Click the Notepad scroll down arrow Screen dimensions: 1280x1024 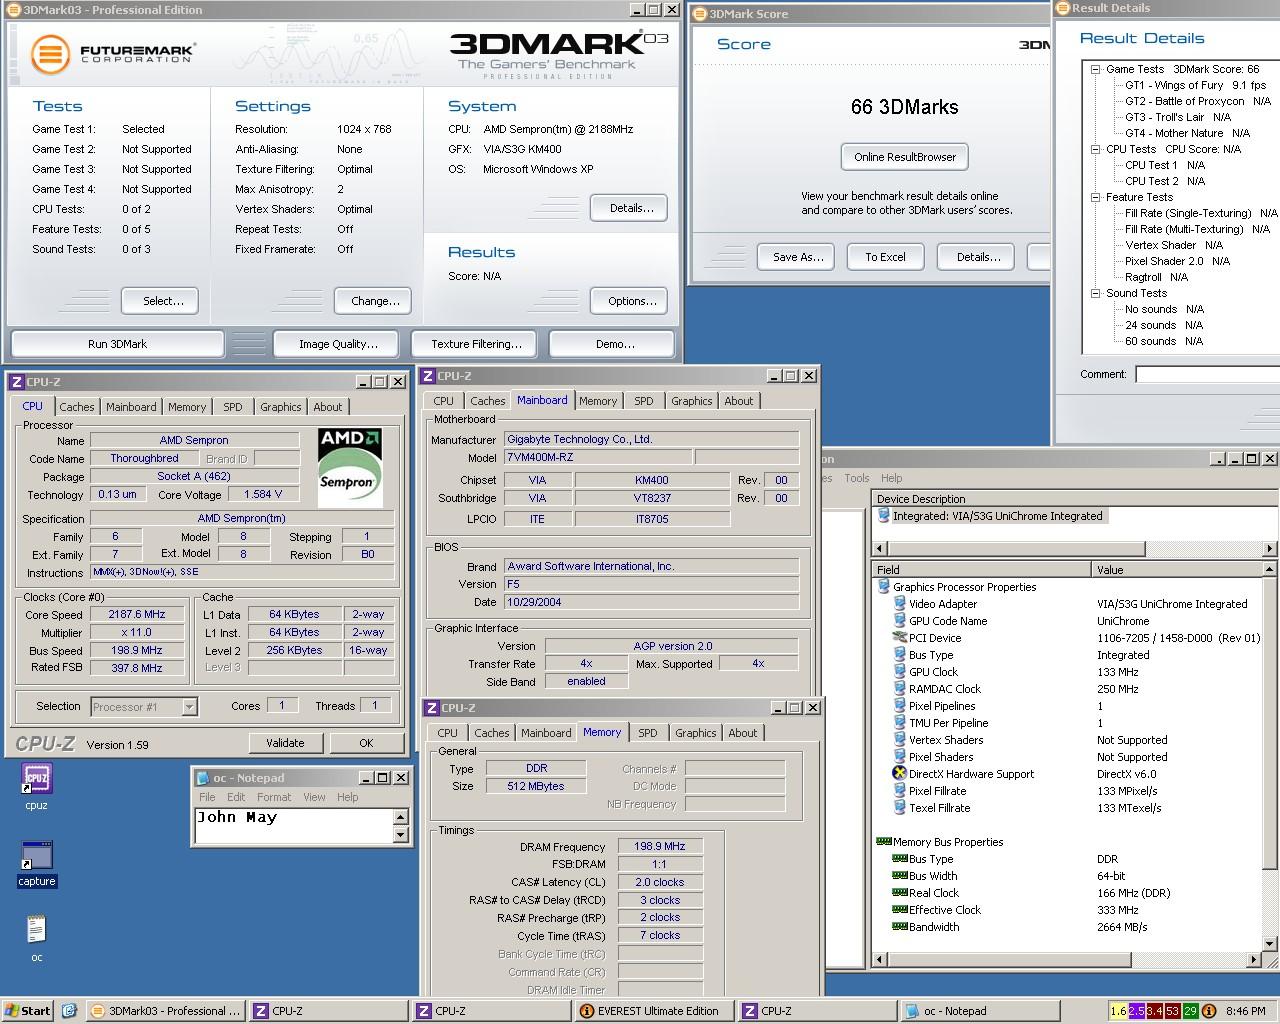point(401,835)
